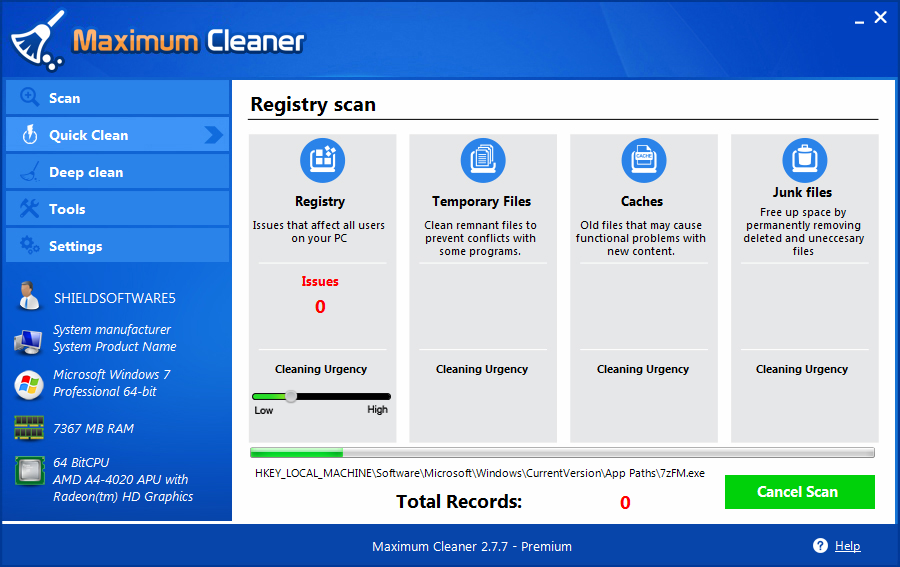This screenshot has width=900, height=567.
Task: Click the HKEY_LOCAL_MACHINE registry path text
Action: pyautogui.click(x=480, y=473)
